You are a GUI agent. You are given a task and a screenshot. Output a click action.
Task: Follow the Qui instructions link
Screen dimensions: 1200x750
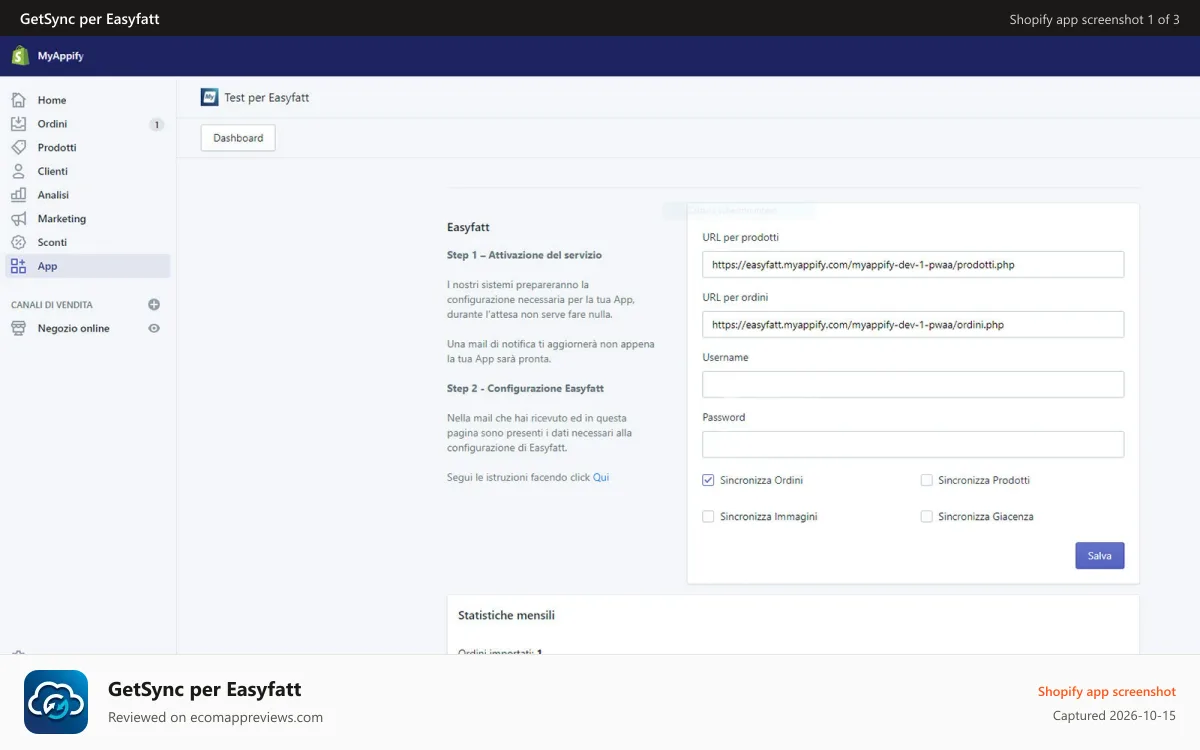click(601, 478)
